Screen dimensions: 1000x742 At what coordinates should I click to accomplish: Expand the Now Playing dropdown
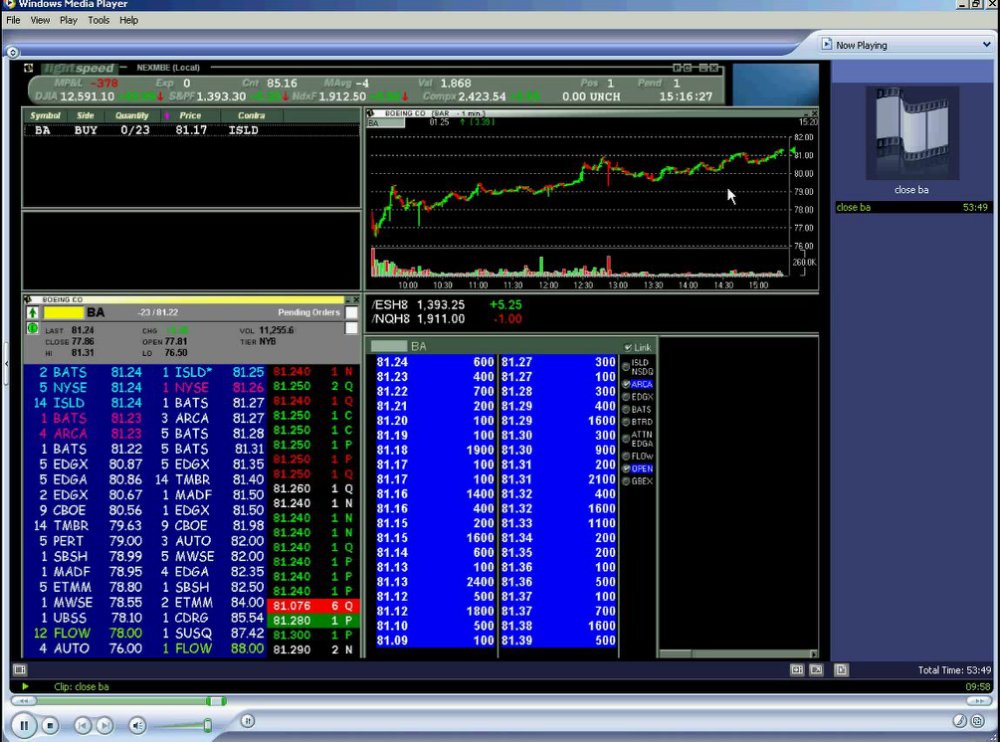pos(986,45)
